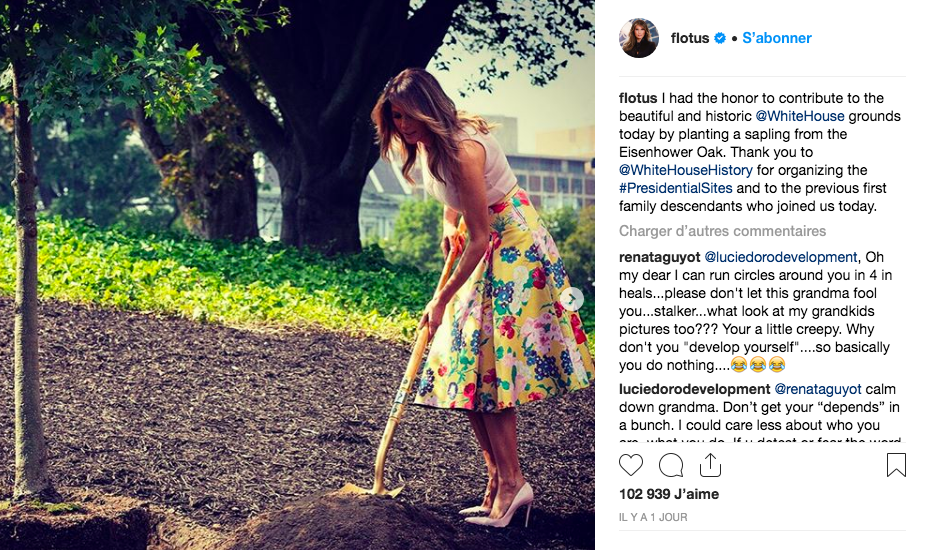Expand older comments via Charger d'autres commentaires

click(722, 231)
